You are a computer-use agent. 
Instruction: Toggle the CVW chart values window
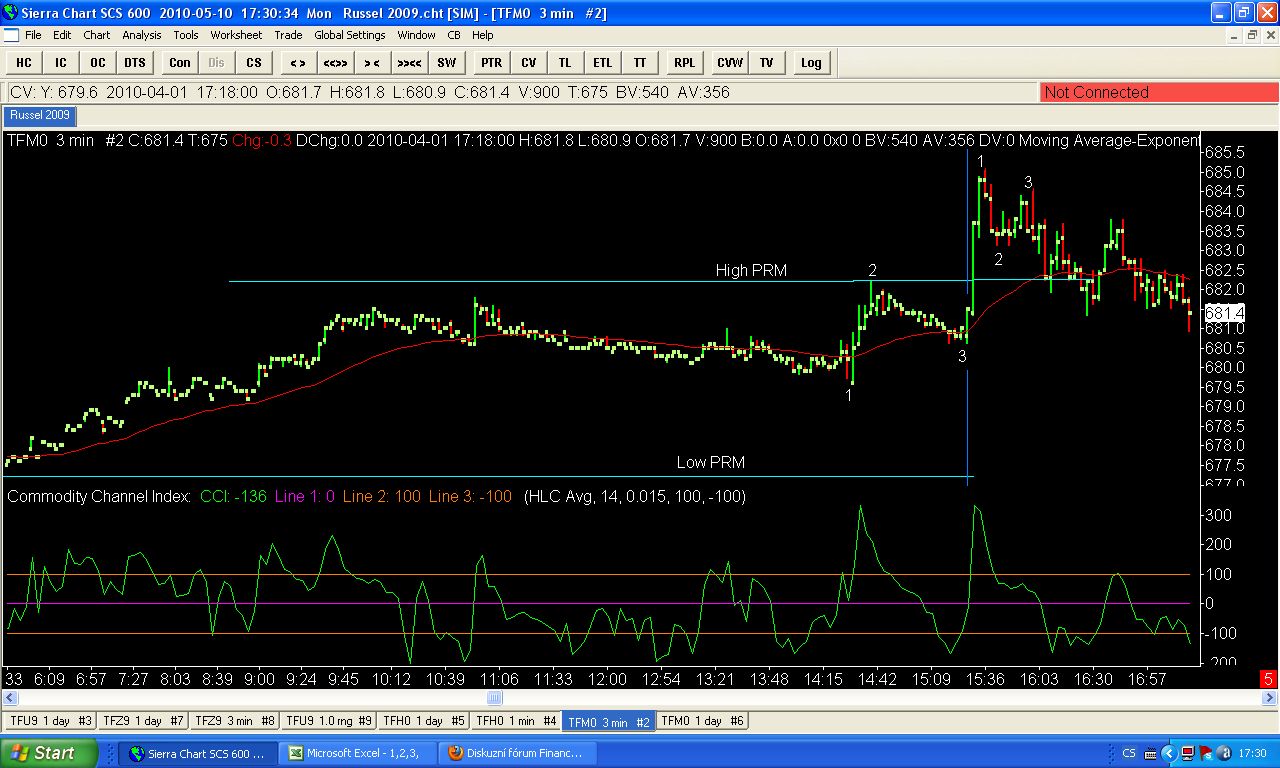[x=730, y=62]
